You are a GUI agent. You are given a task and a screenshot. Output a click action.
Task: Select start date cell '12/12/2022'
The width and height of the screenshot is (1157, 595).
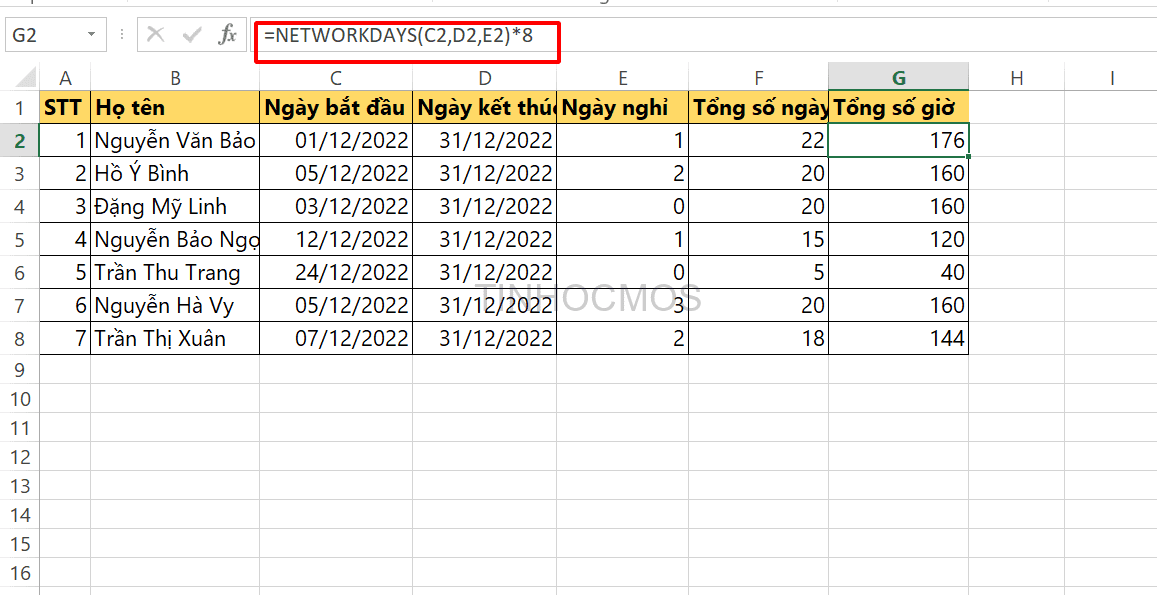tap(336, 239)
